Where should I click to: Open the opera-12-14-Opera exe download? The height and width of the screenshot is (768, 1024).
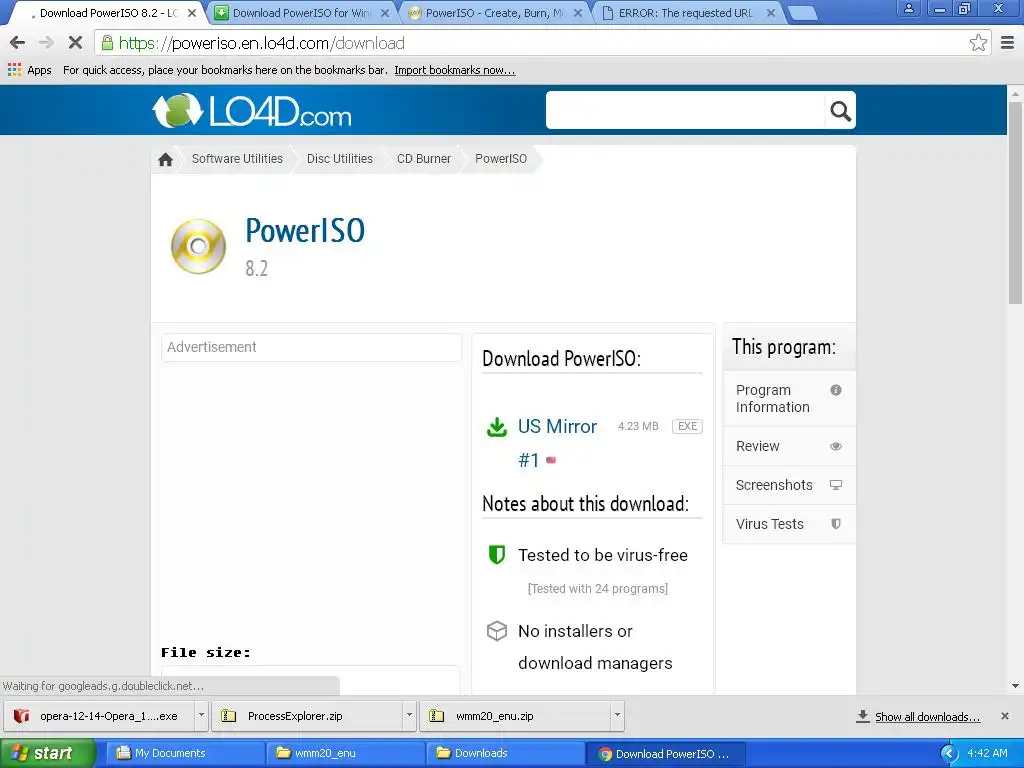tap(100, 716)
